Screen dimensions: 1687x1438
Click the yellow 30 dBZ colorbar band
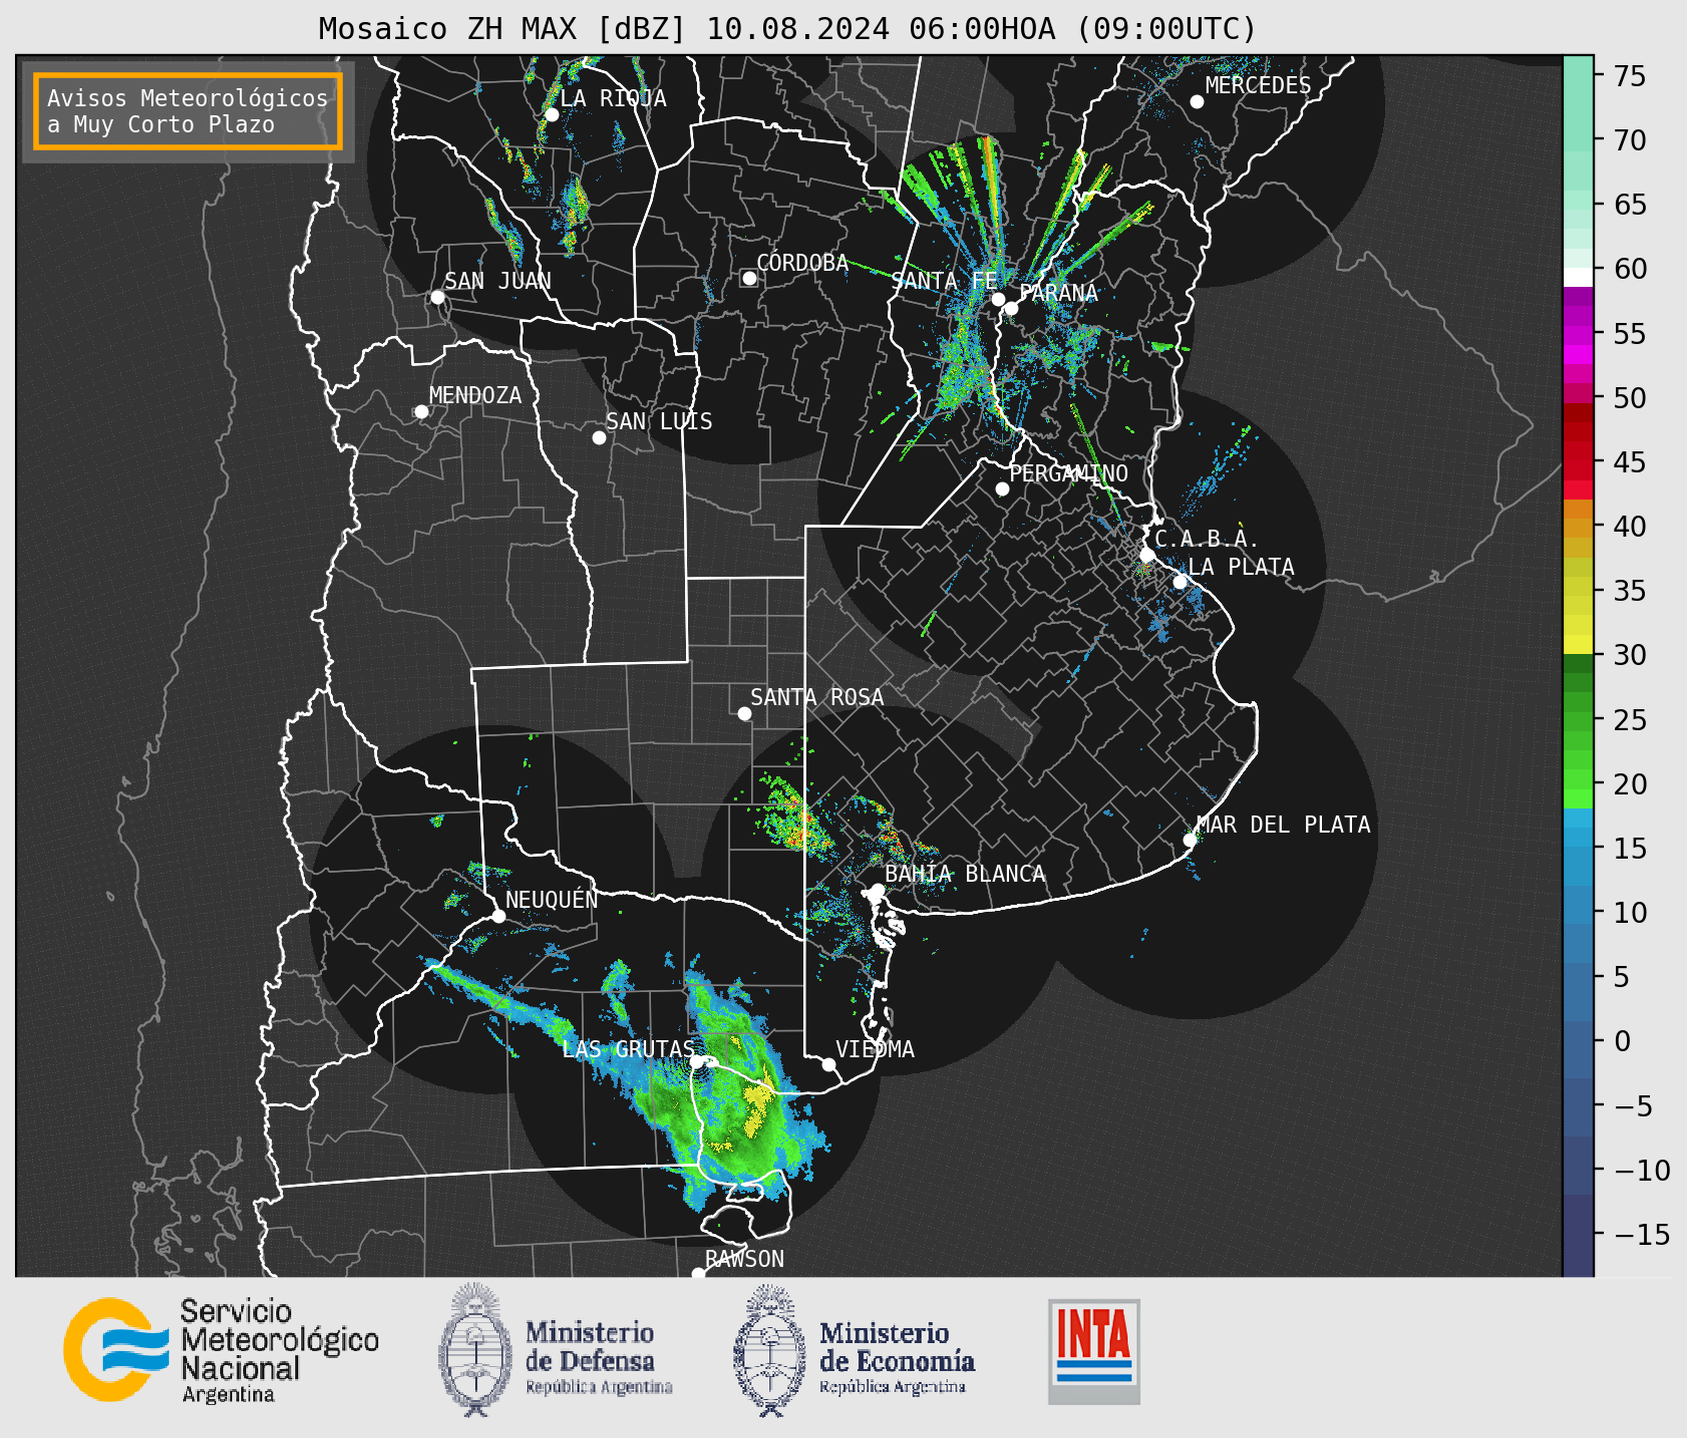pyautogui.click(x=1578, y=644)
